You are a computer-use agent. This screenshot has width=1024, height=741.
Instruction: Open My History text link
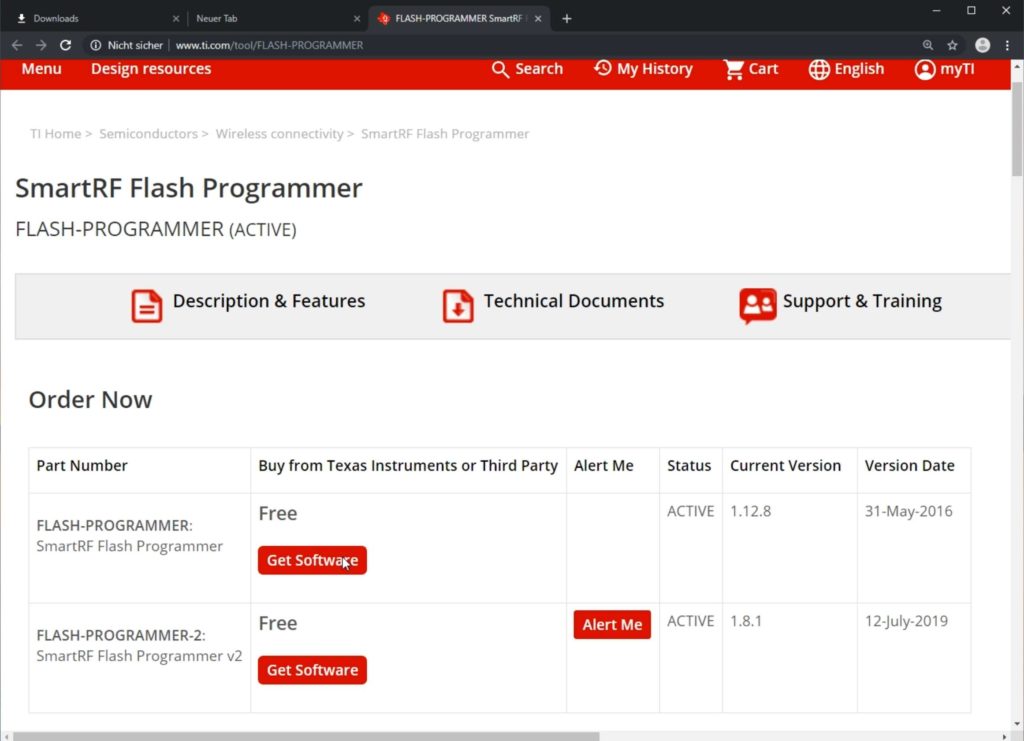[x=654, y=69]
